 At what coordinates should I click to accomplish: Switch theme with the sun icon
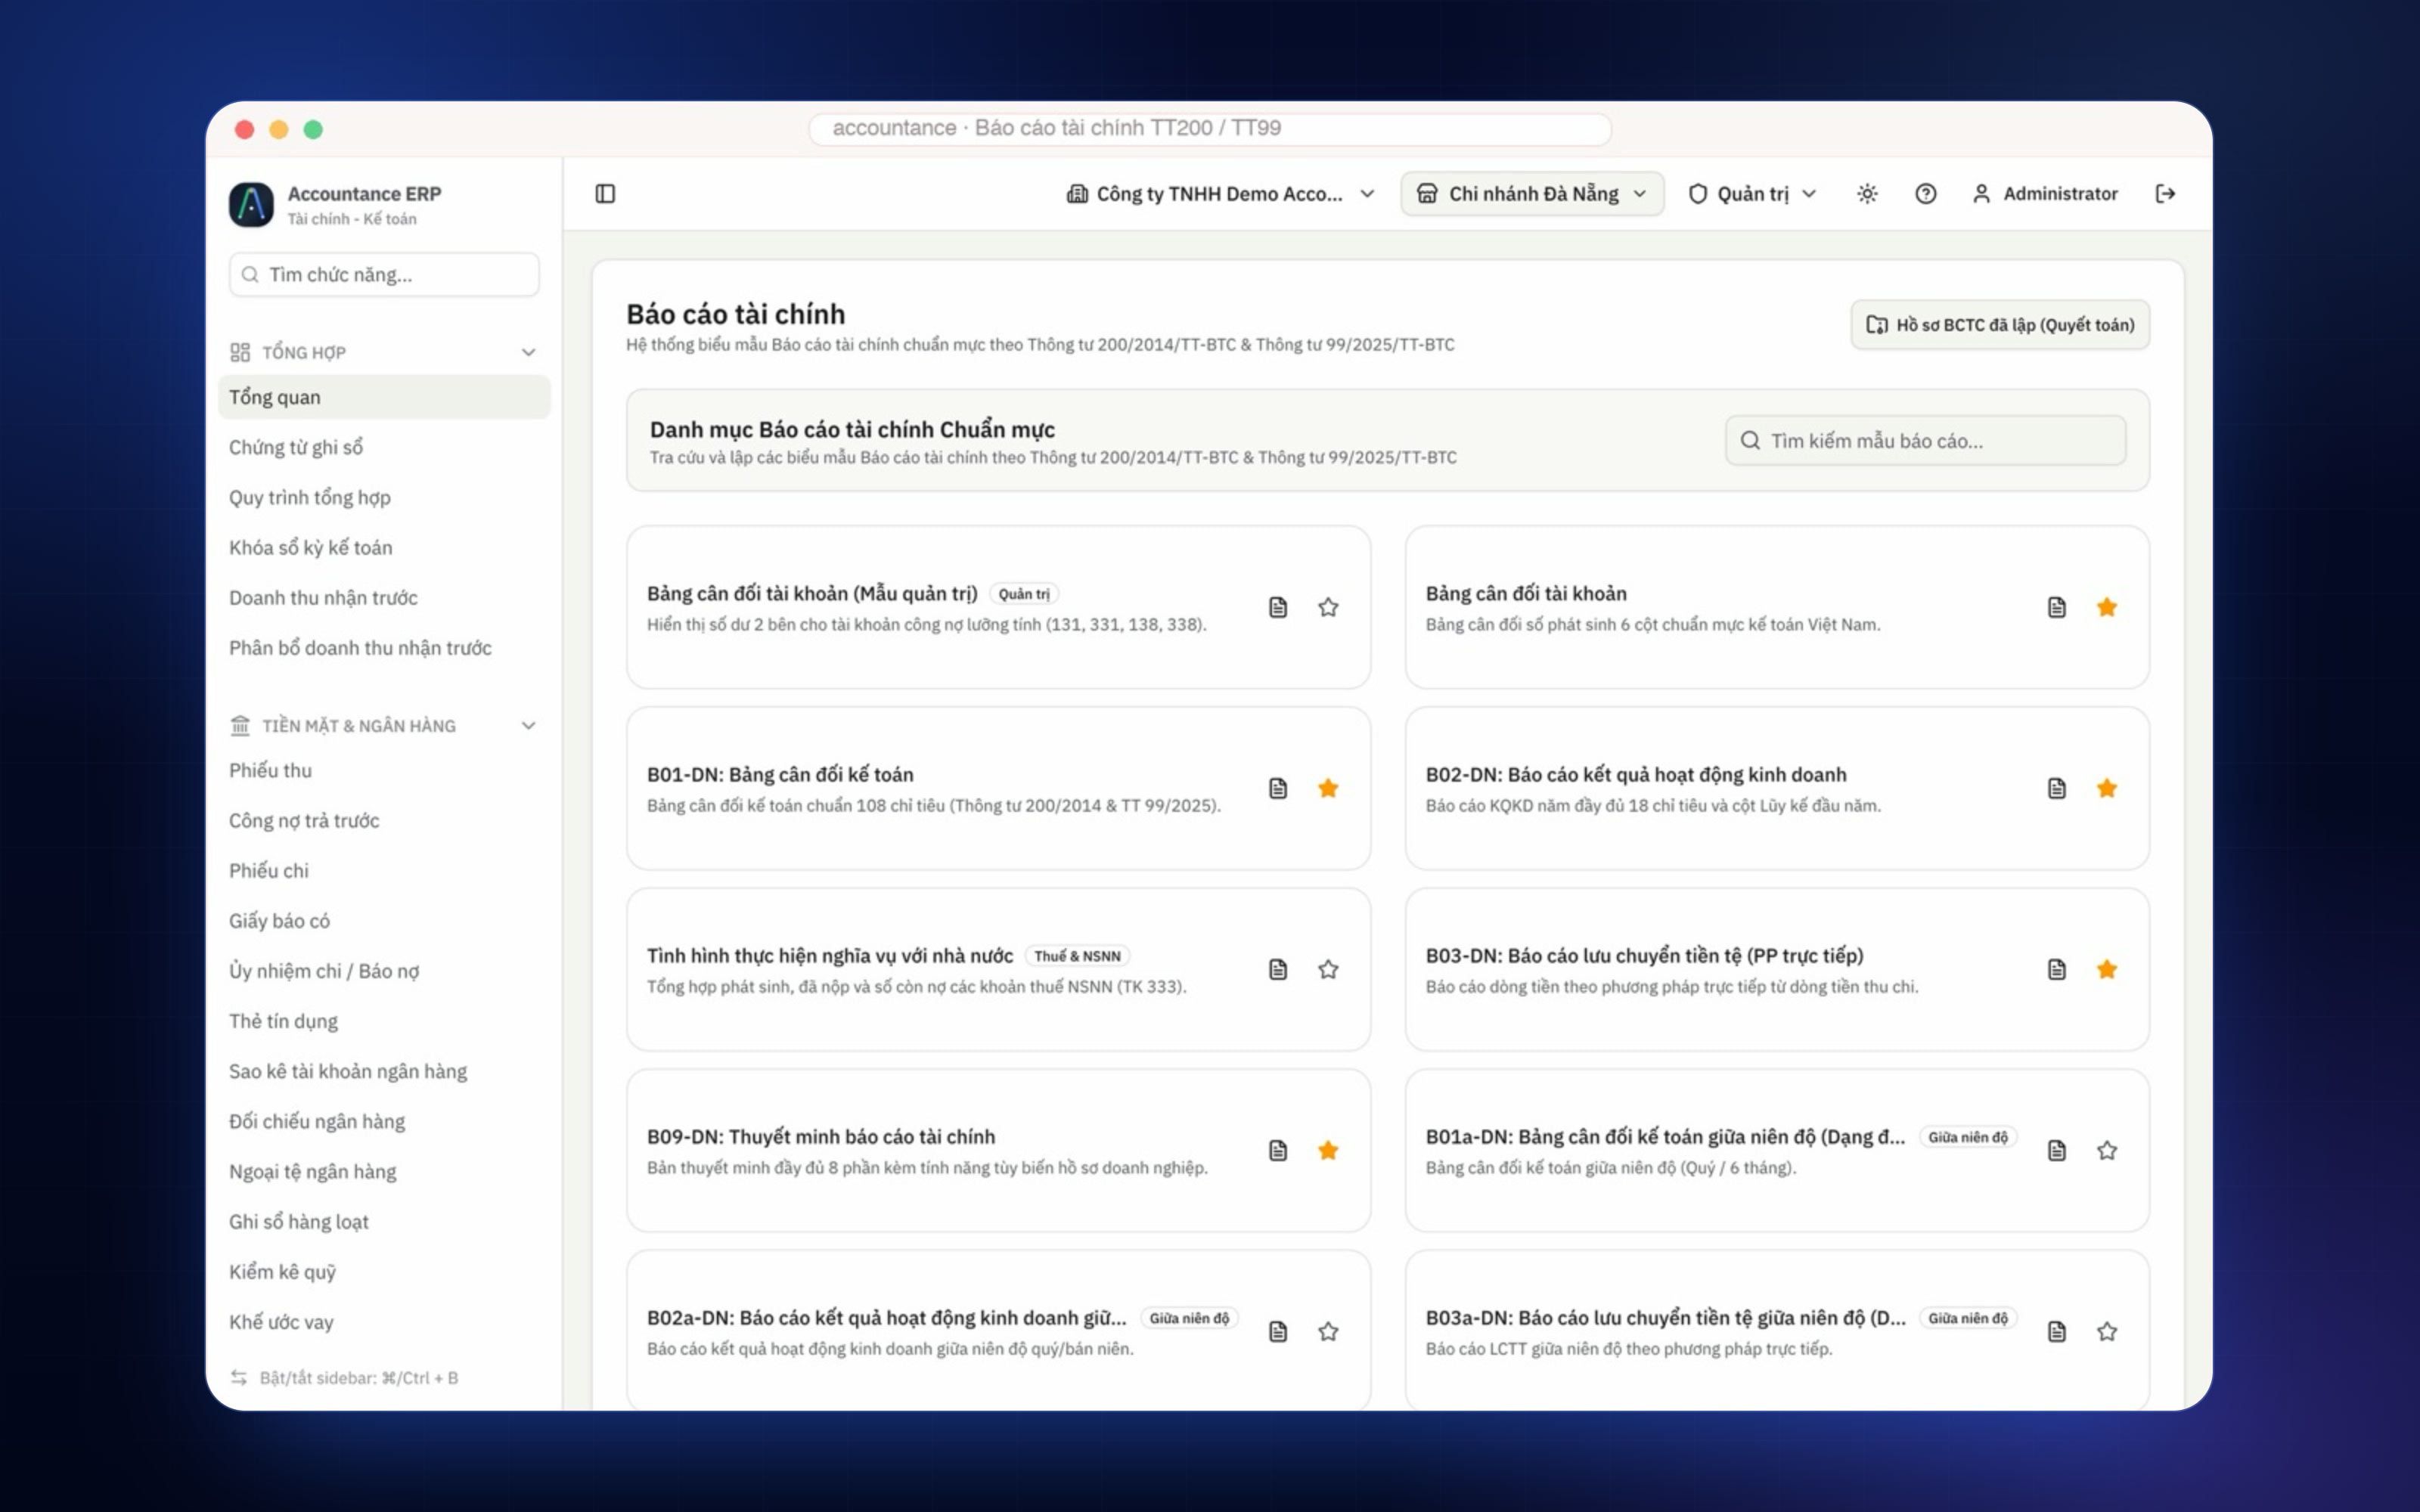coord(1867,193)
